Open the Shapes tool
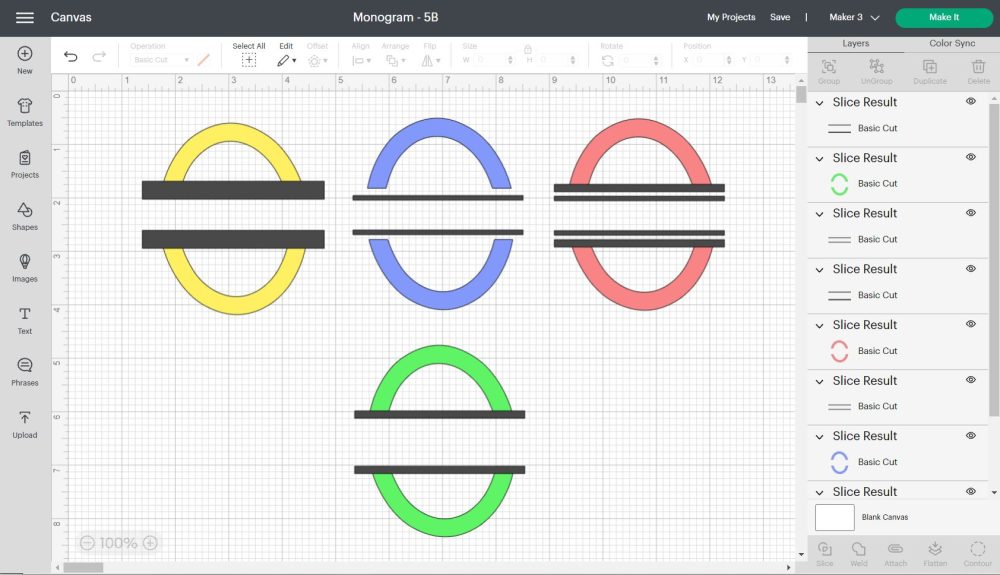The width and height of the screenshot is (1000, 575). pos(25,215)
